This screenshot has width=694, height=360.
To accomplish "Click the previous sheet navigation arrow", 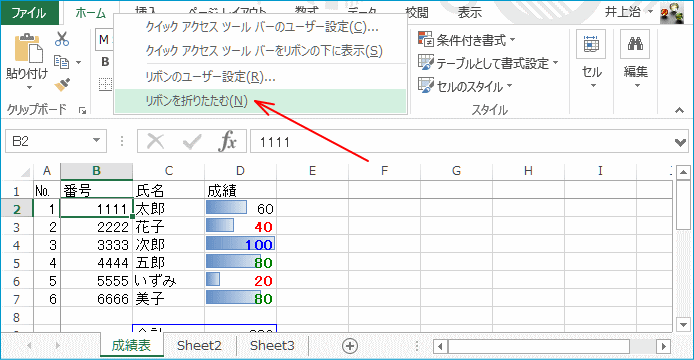I will [x=29, y=345].
